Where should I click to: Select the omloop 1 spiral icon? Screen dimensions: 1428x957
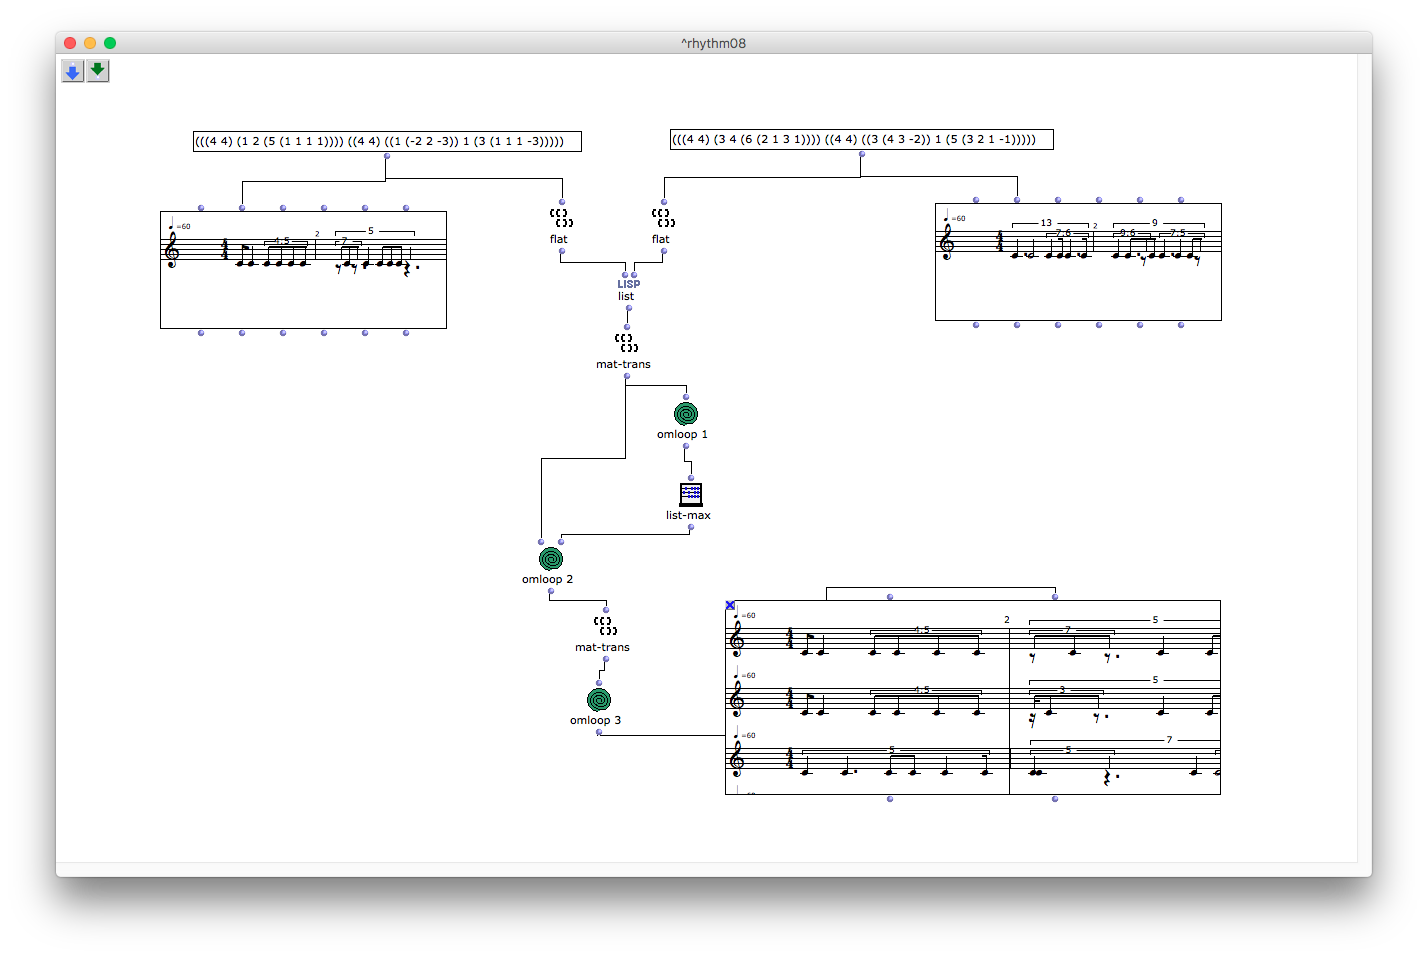(x=686, y=414)
